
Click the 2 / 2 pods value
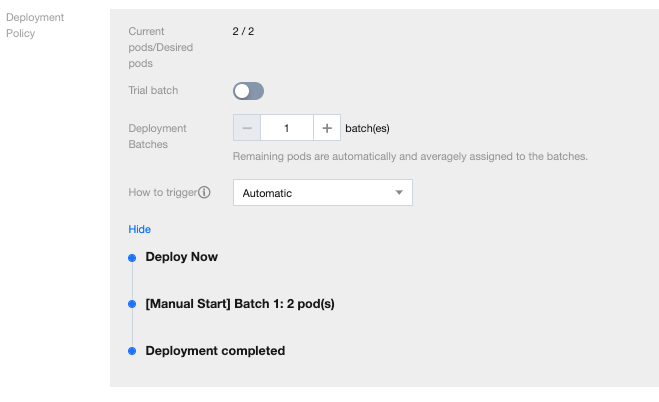tap(243, 32)
